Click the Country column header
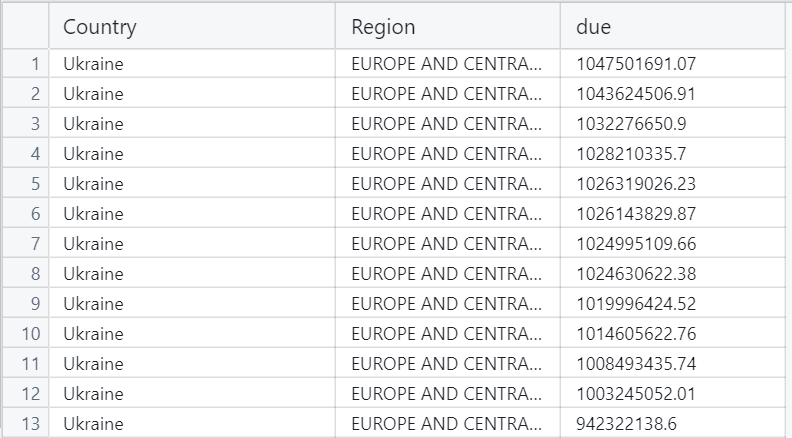 pyautogui.click(x=192, y=26)
